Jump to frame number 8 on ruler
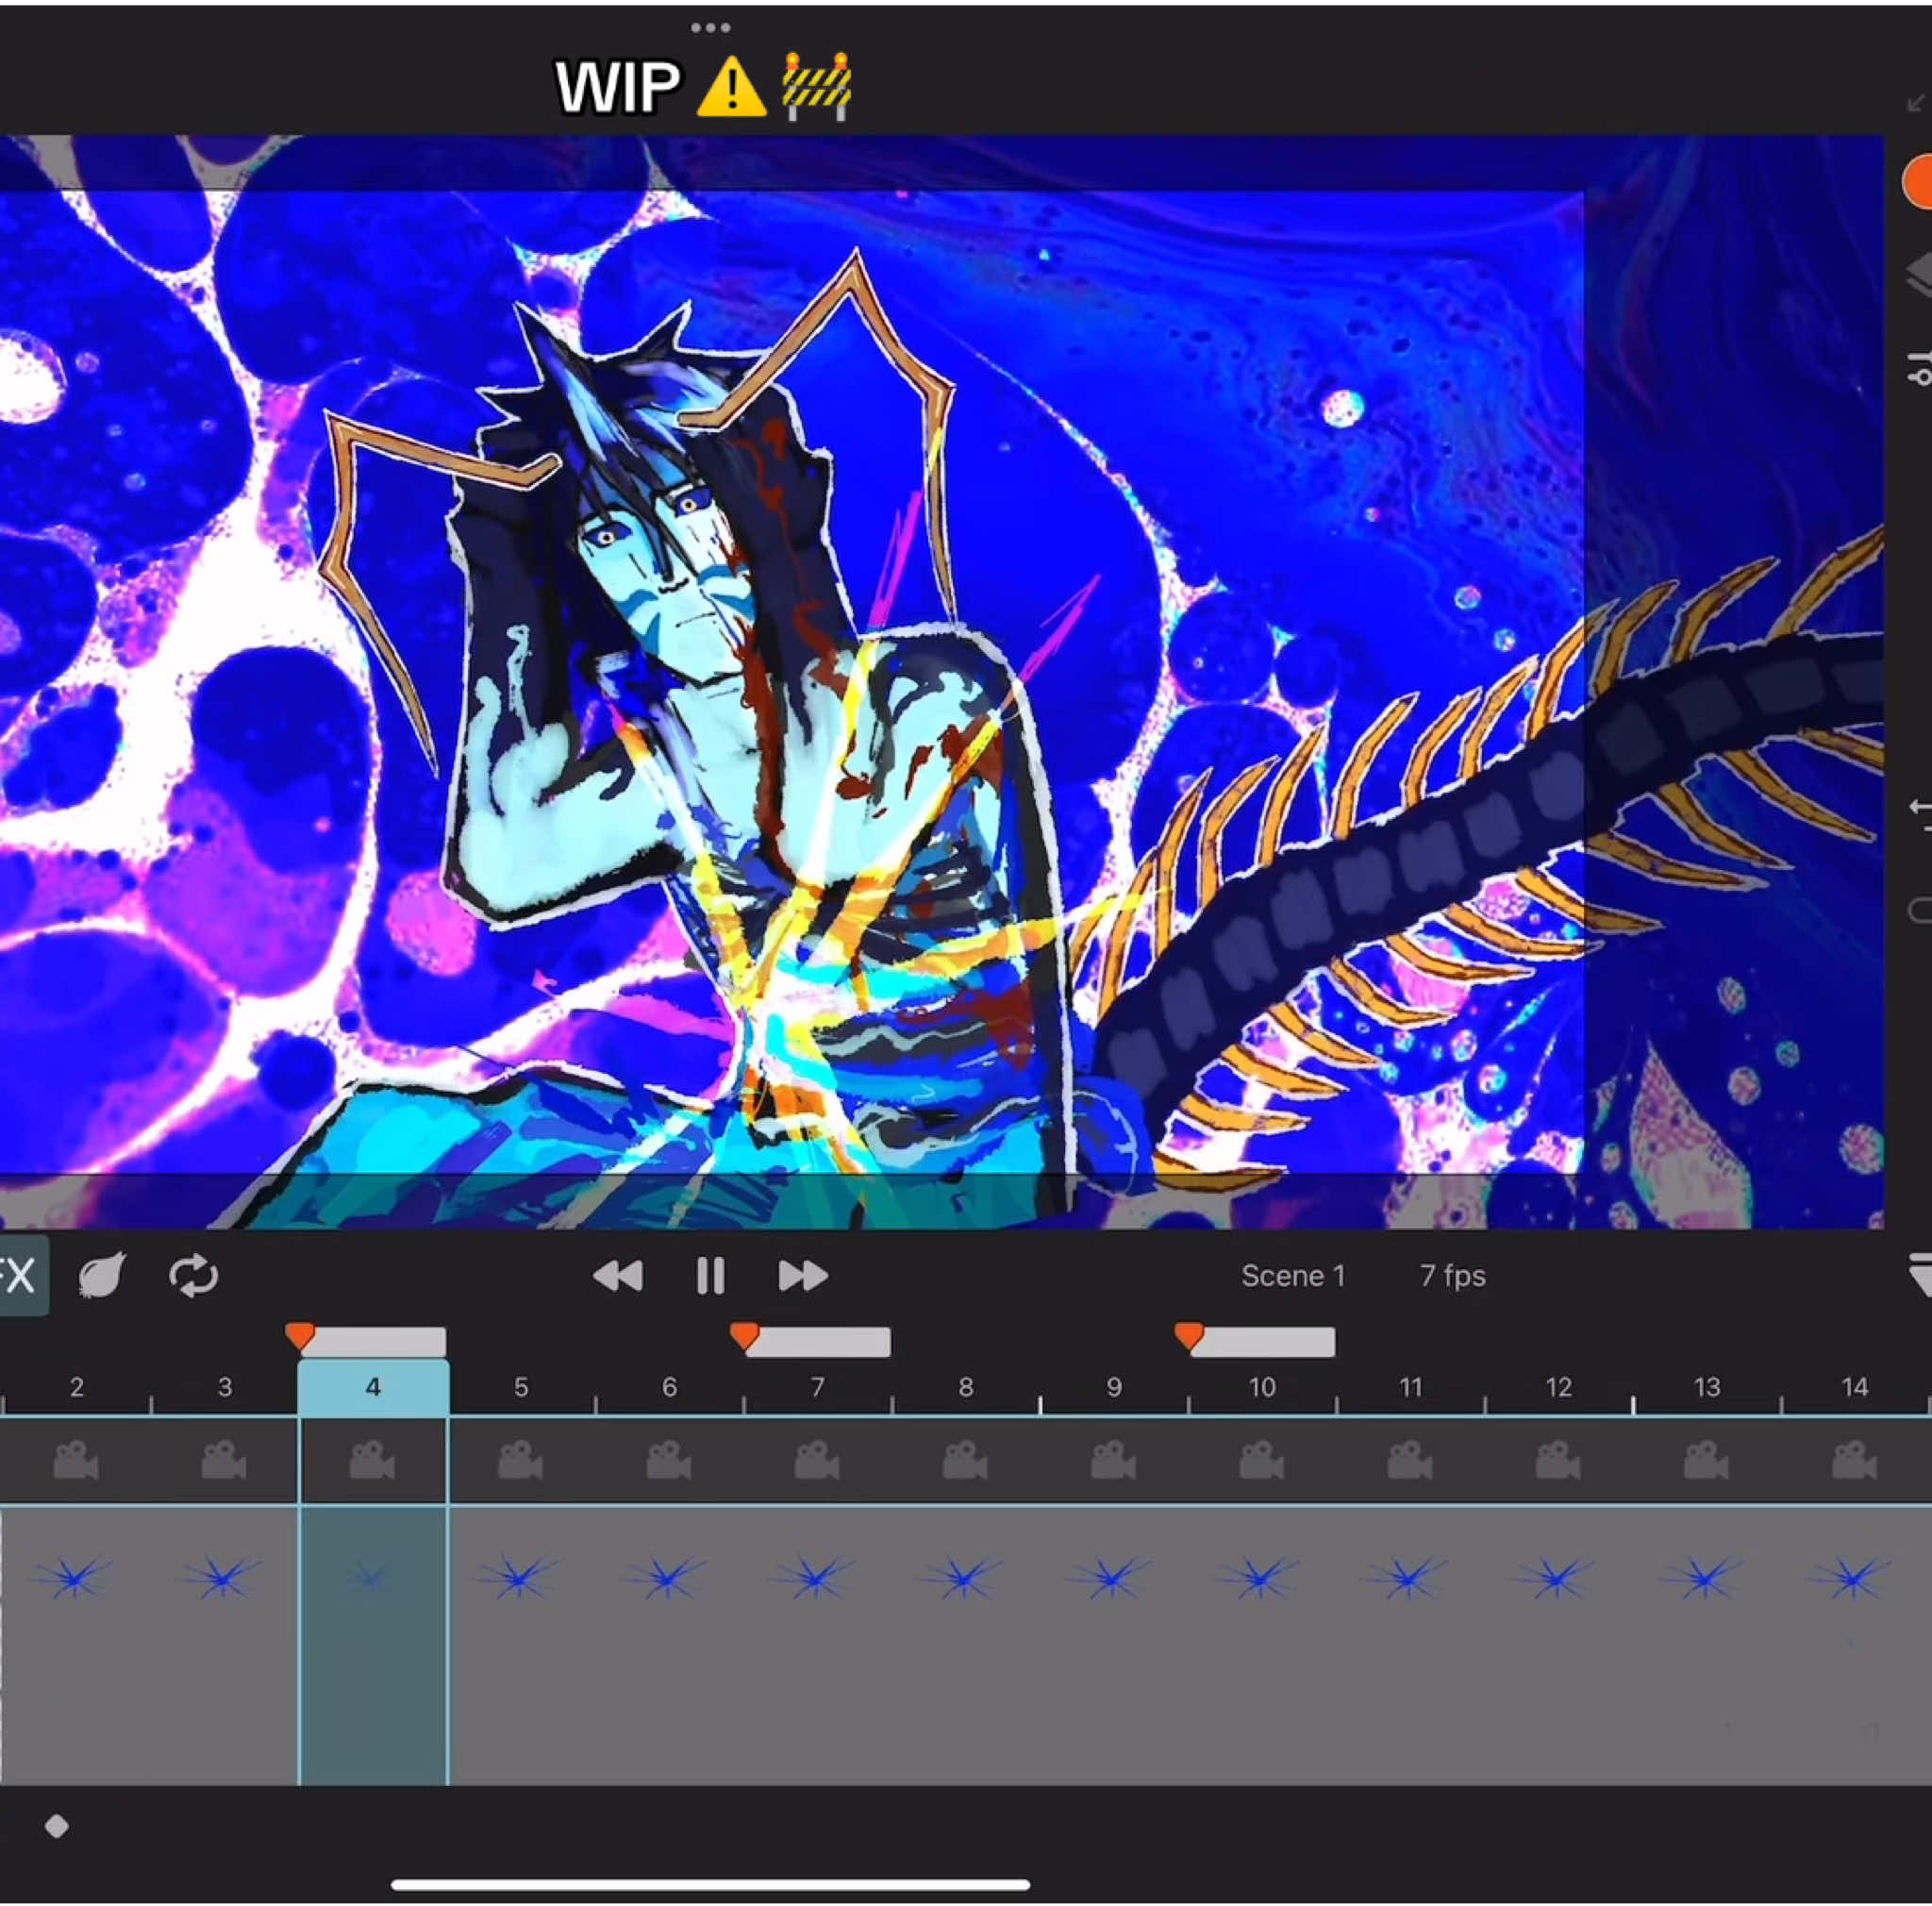 [966, 1387]
